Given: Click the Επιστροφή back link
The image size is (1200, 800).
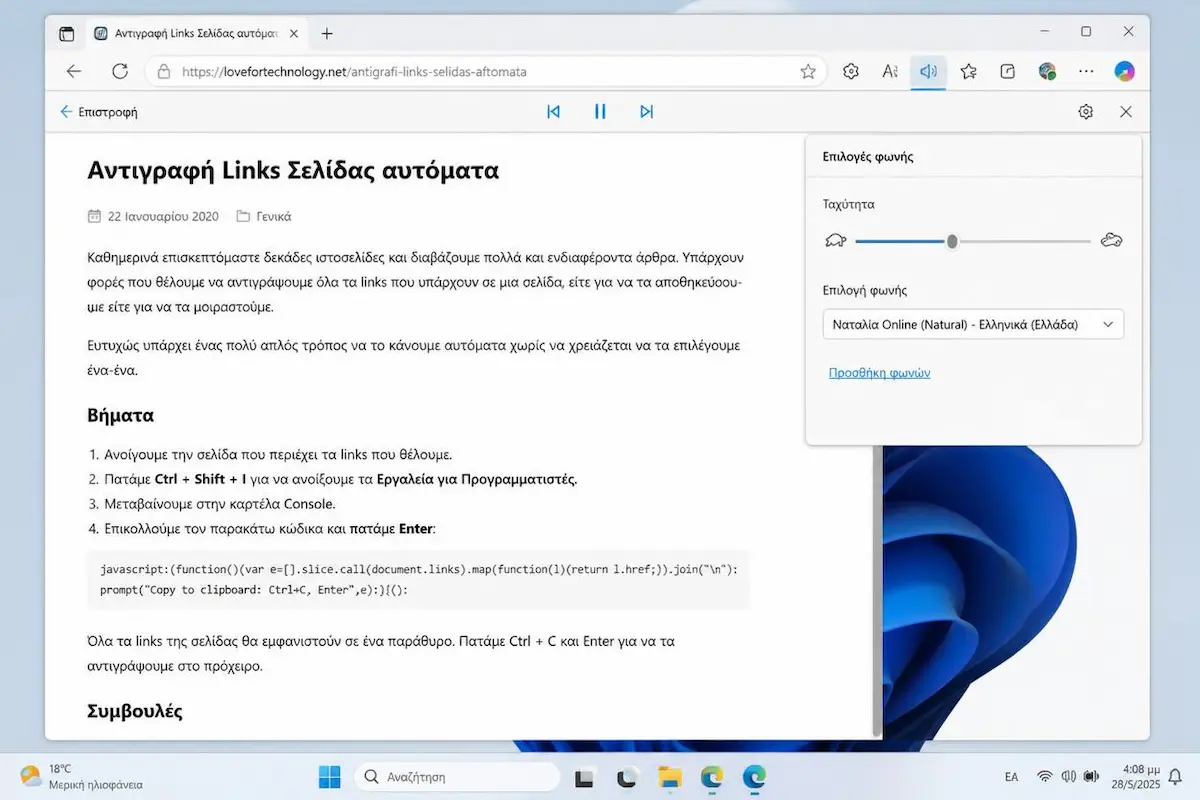Looking at the screenshot, I should (99, 112).
